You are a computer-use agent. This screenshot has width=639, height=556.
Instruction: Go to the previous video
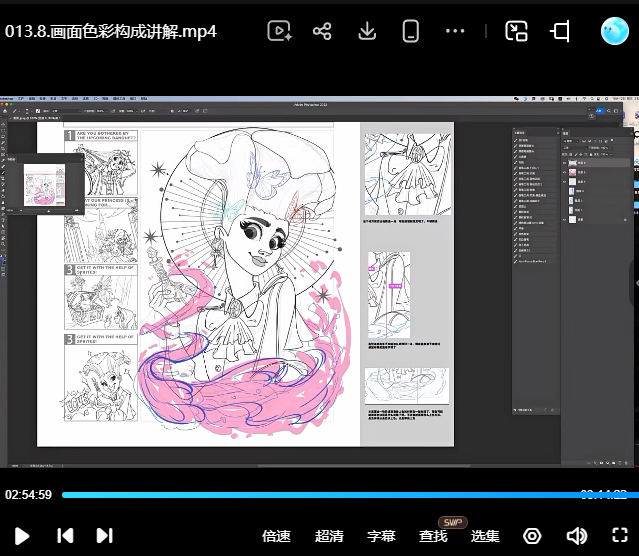point(65,536)
